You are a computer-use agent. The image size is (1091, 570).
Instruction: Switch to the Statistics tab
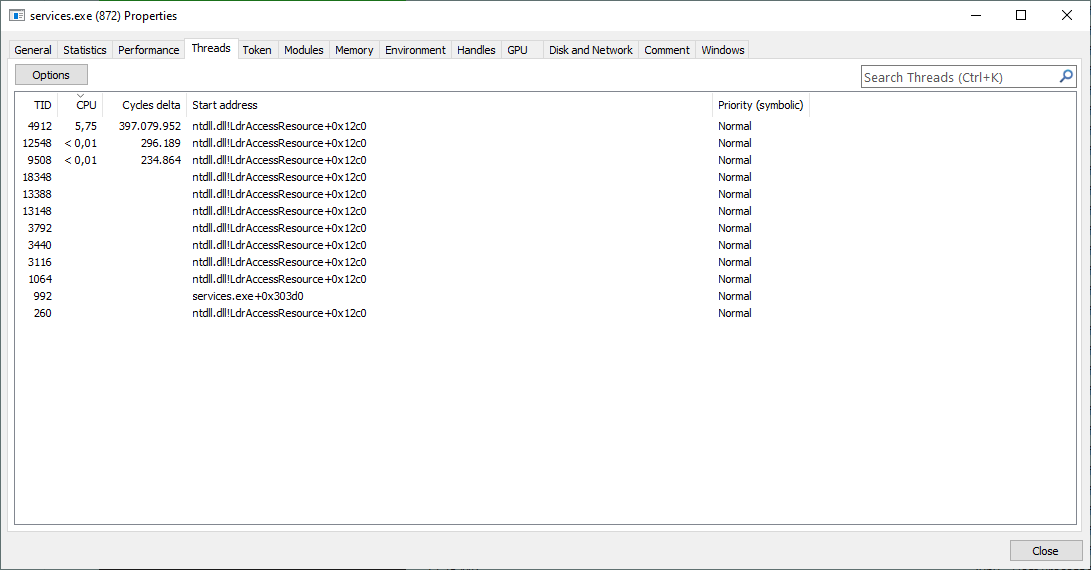pyautogui.click(x=85, y=50)
